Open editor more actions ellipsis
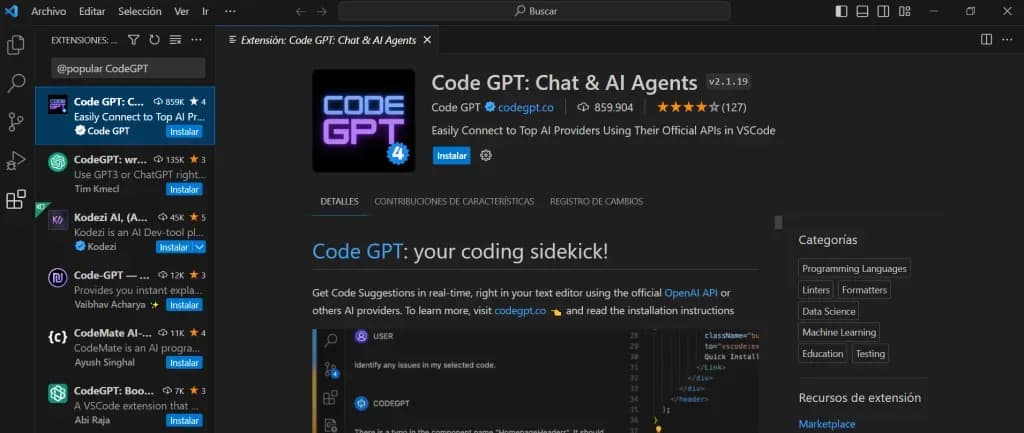The height and width of the screenshot is (433, 1024). point(1007,40)
